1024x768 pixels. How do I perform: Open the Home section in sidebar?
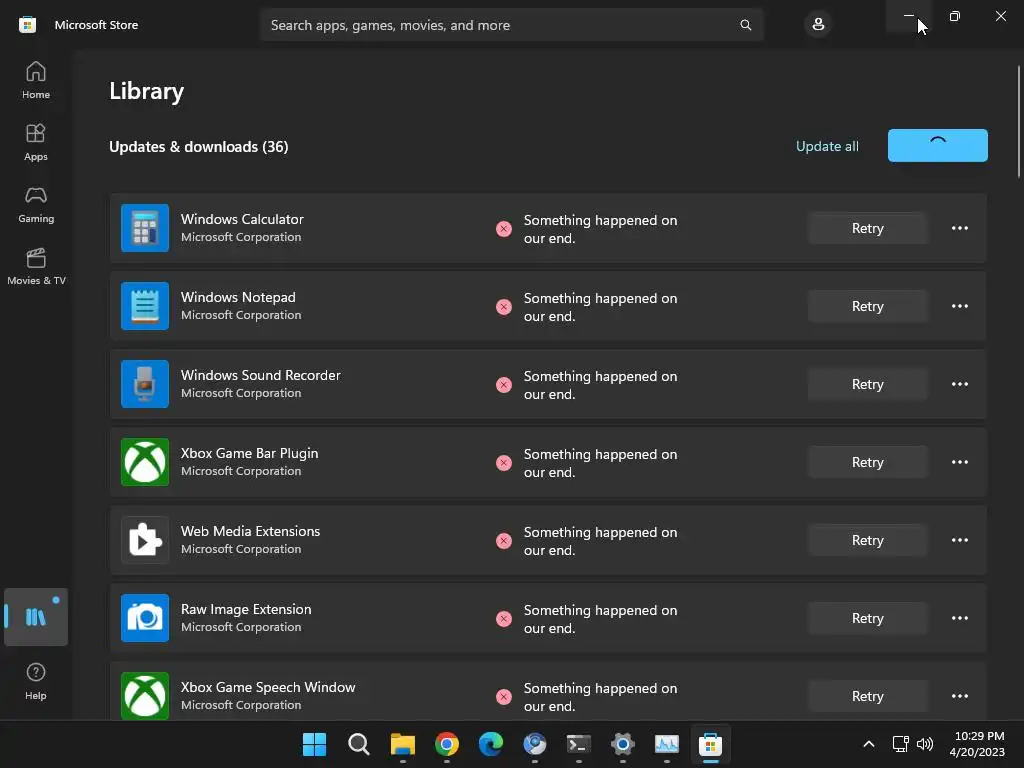point(36,80)
